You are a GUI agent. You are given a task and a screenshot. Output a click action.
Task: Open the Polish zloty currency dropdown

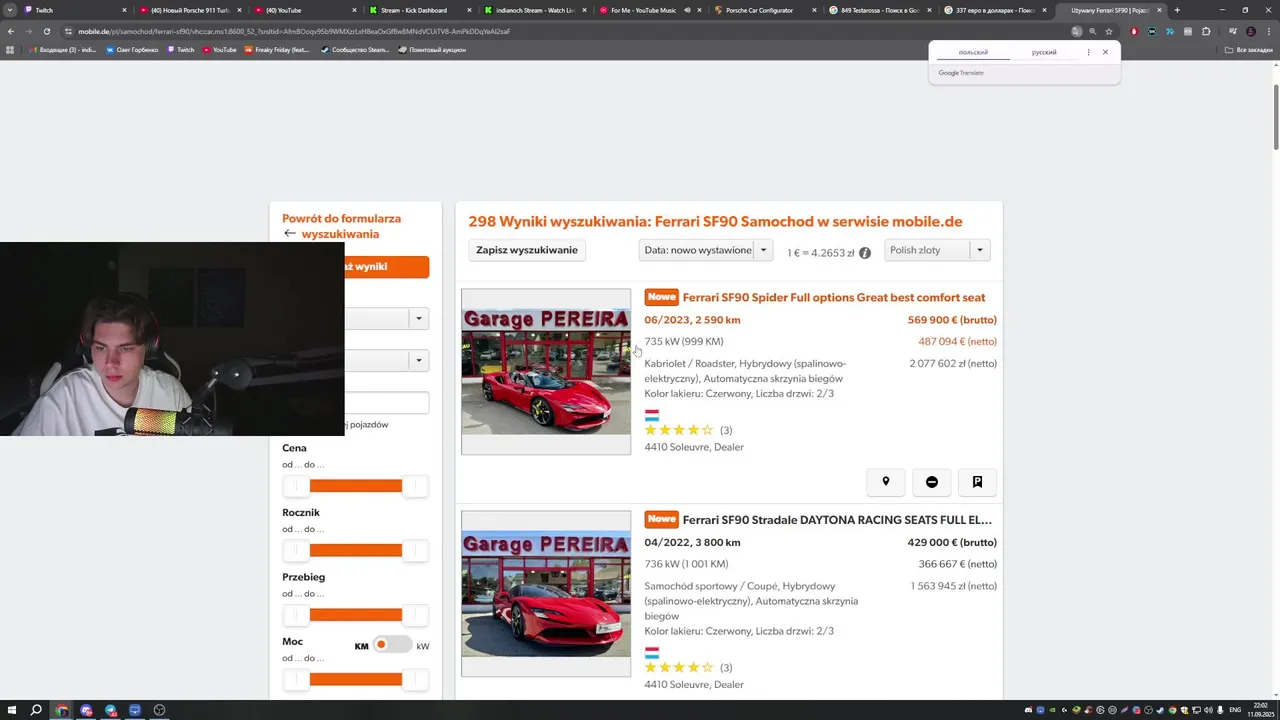937,250
